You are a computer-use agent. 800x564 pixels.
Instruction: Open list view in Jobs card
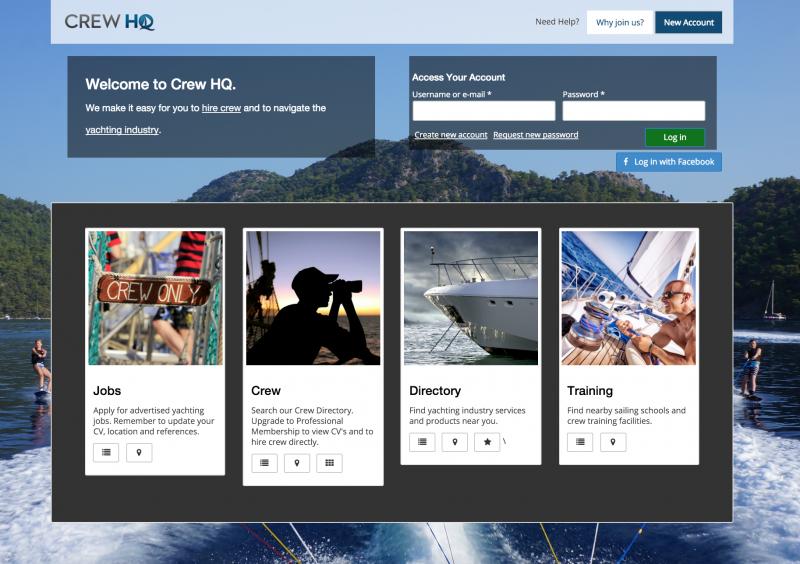coord(106,452)
